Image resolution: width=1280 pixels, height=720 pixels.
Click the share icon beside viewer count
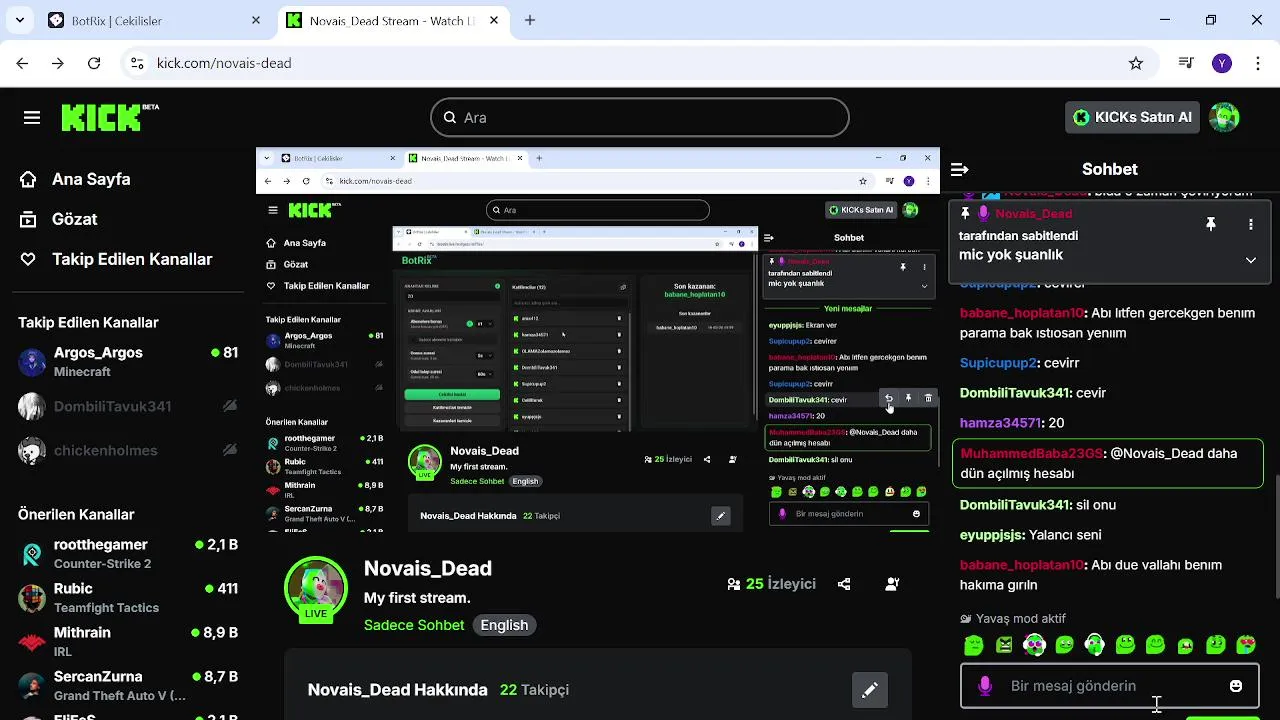pyautogui.click(x=844, y=584)
